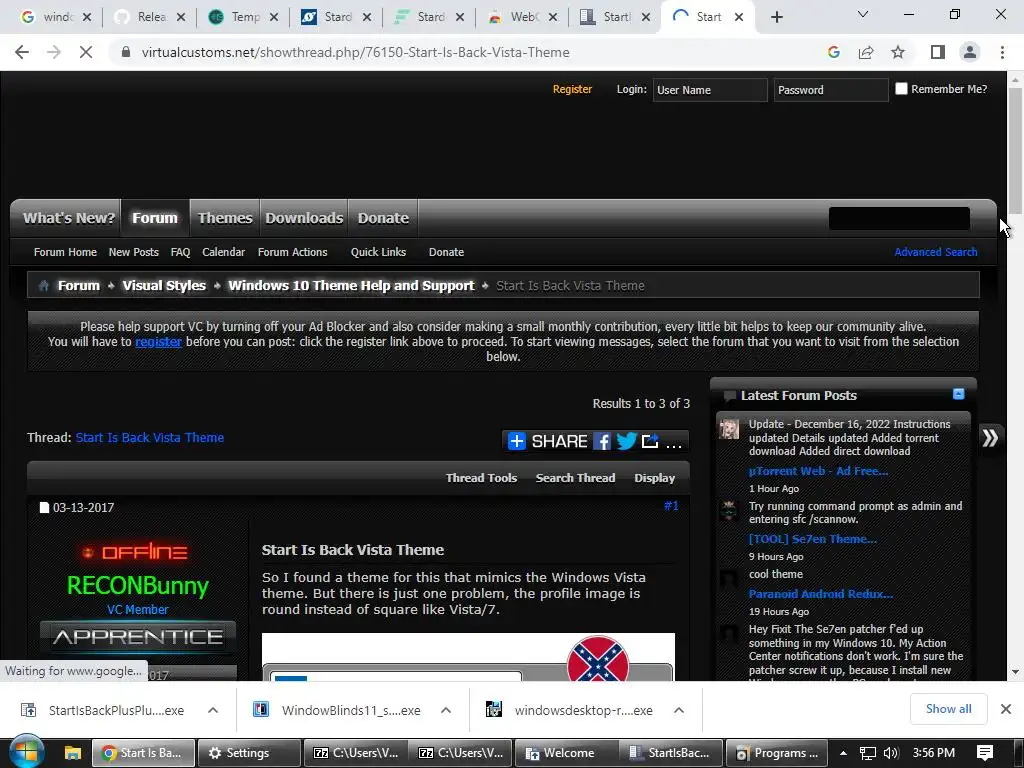Open the FAQ link
This screenshot has height=768, width=1024.
(x=180, y=252)
